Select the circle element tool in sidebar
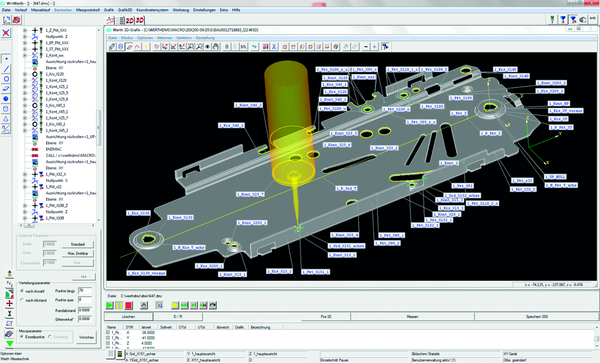The width and height of the screenshot is (600, 363). tap(6, 79)
